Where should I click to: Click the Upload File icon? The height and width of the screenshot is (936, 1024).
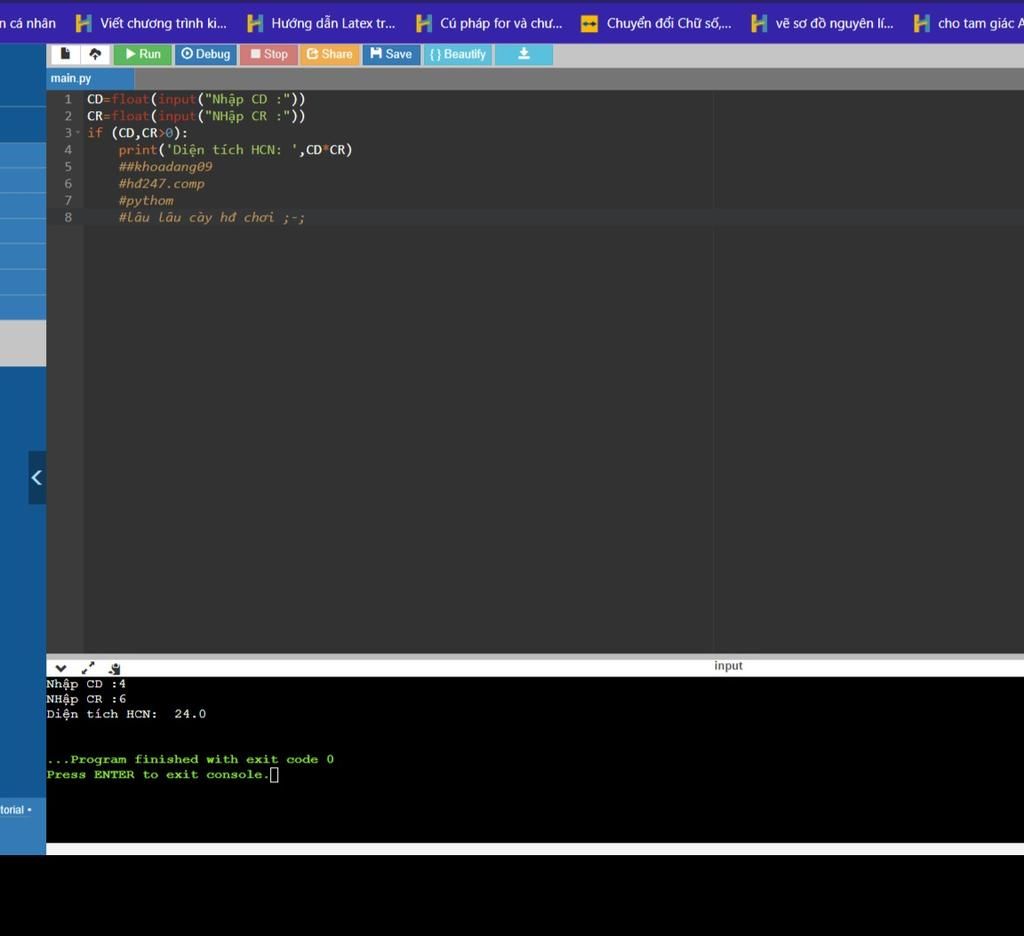(x=95, y=54)
